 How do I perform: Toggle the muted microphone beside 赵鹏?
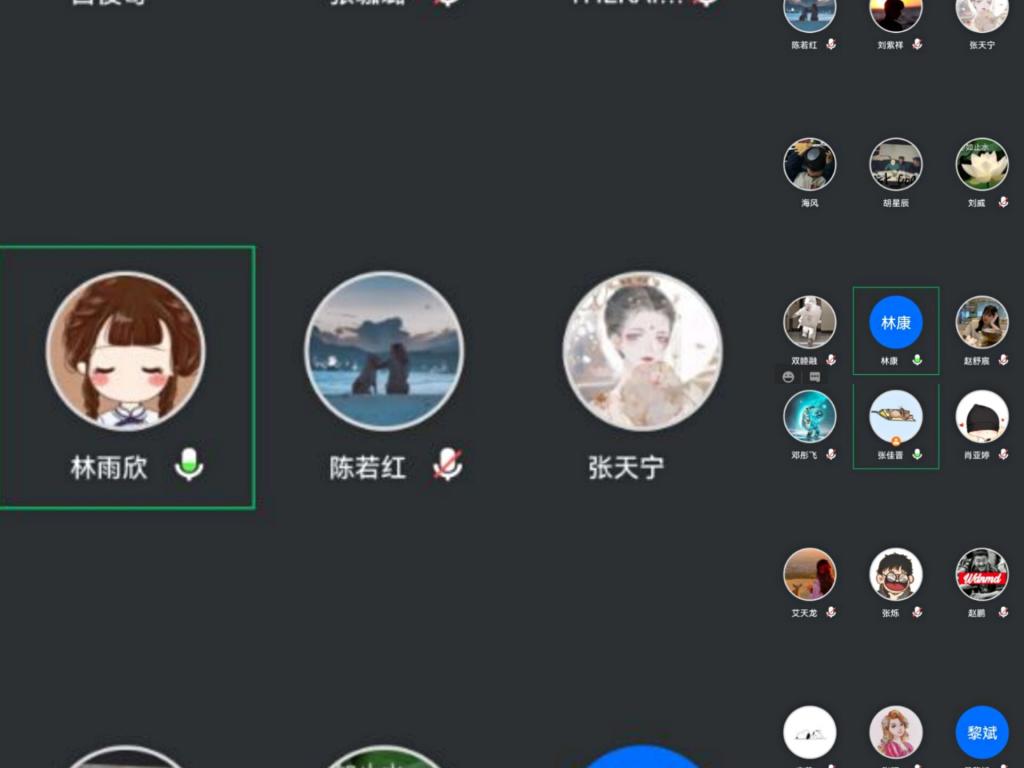click(x=1003, y=612)
